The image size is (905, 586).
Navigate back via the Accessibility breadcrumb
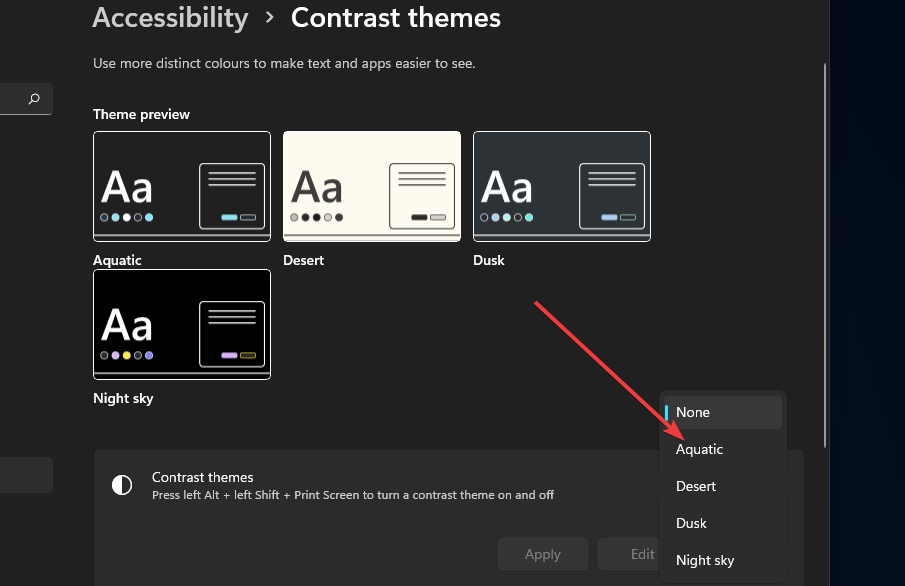coord(170,17)
